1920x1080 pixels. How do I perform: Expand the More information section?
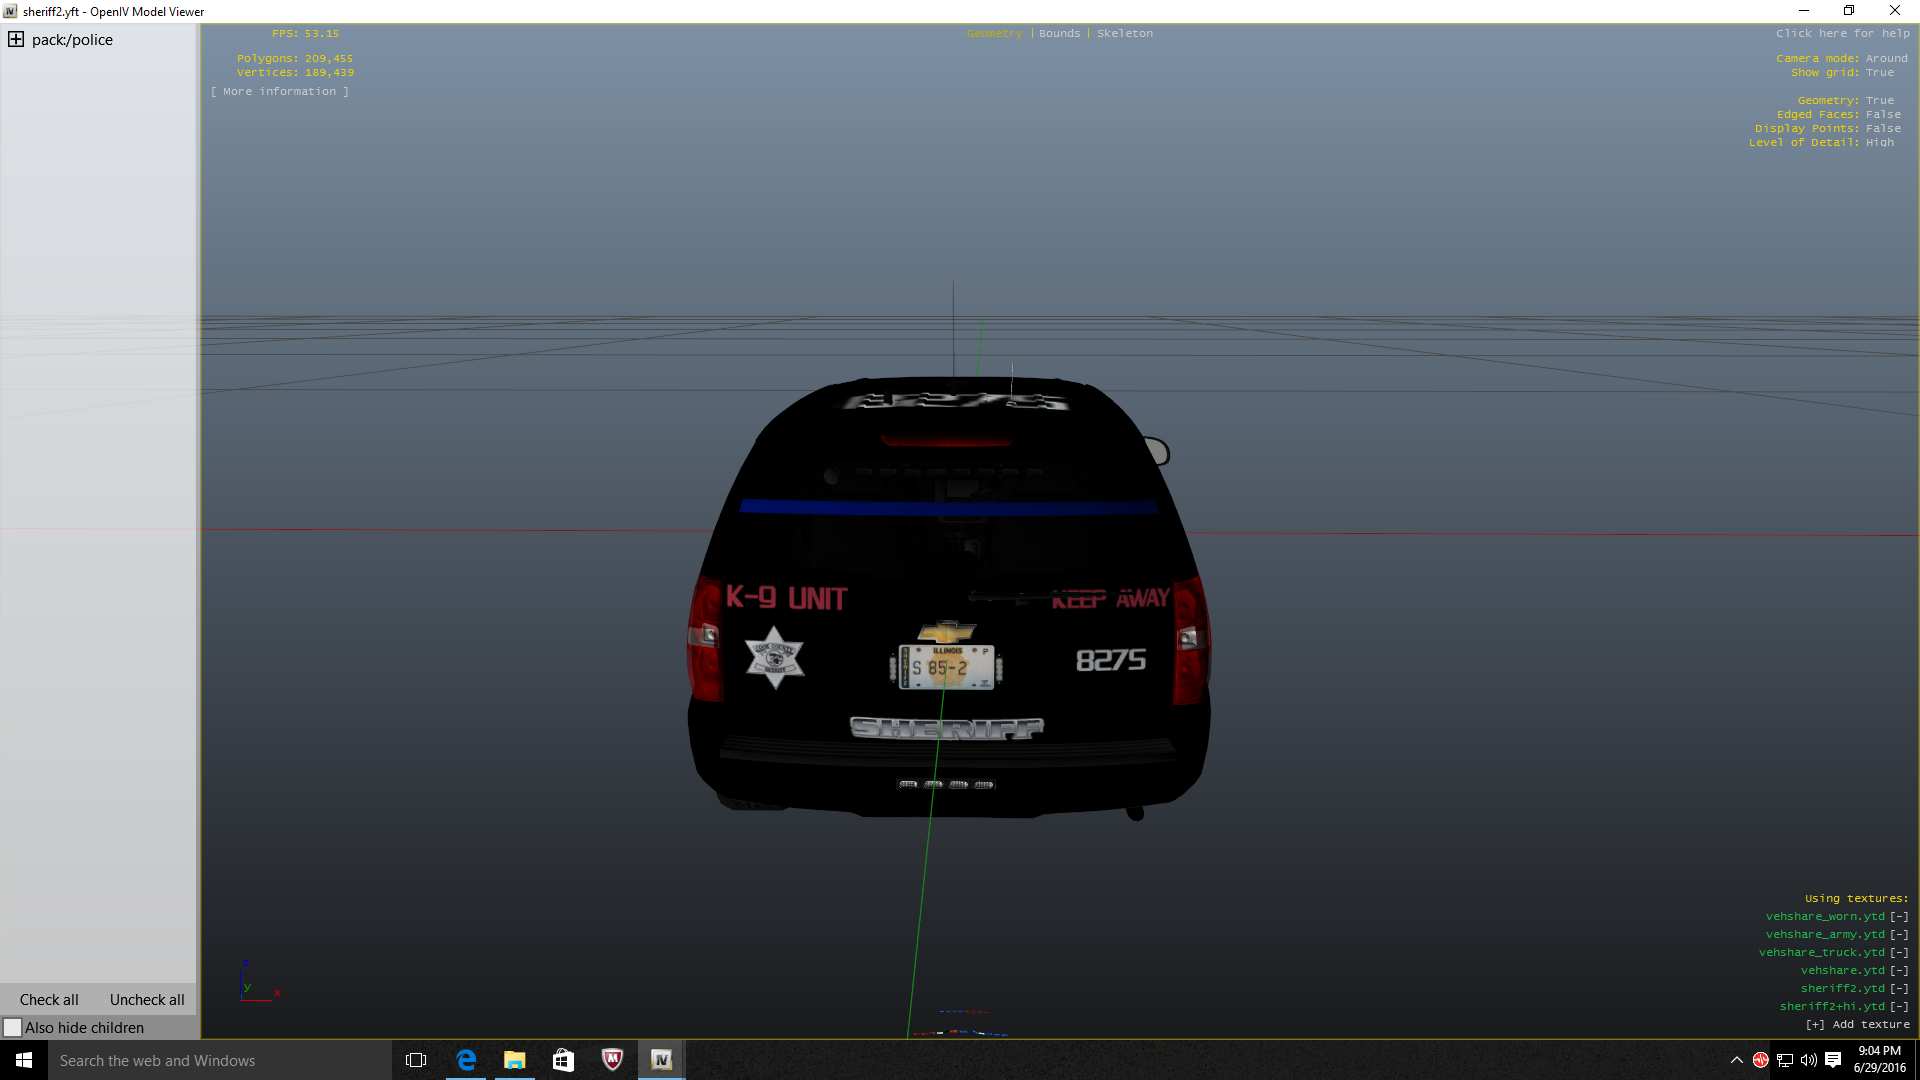[280, 91]
